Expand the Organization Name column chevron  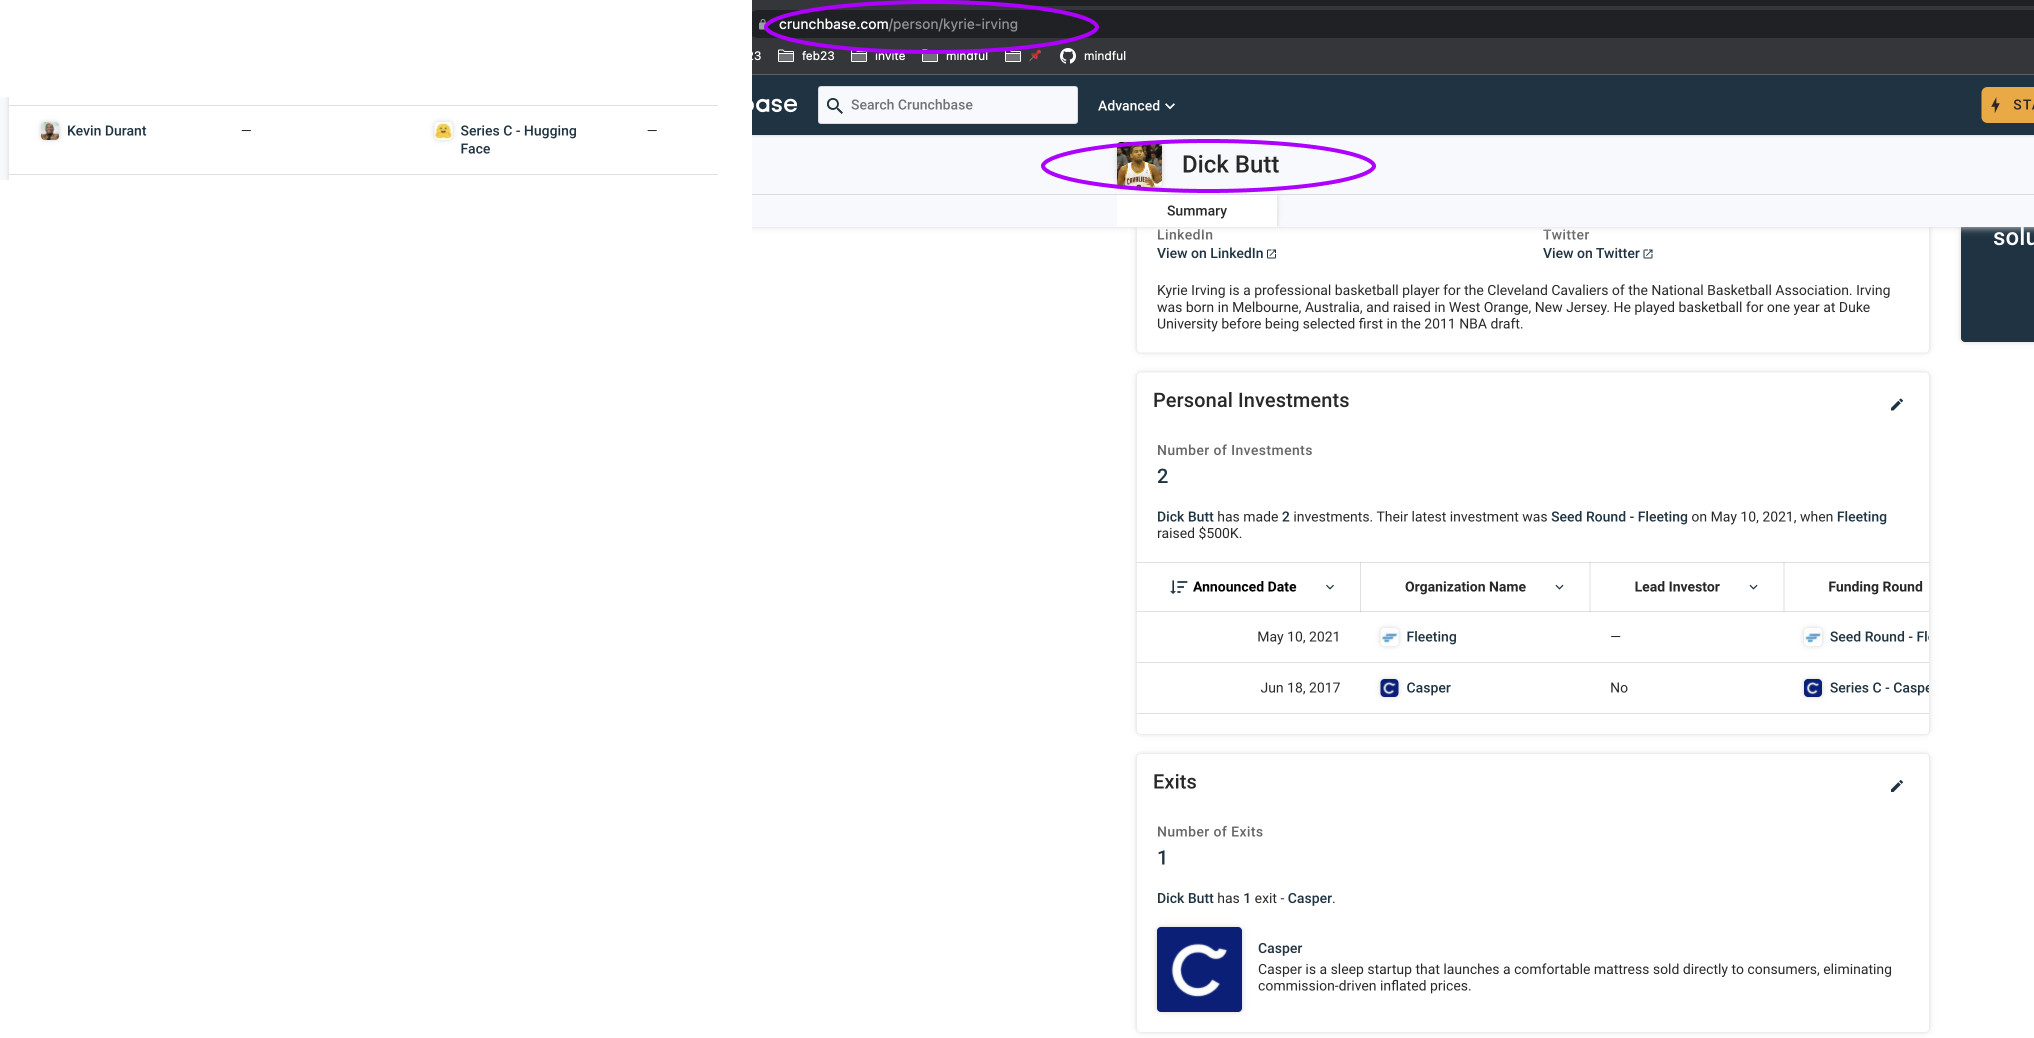(1559, 587)
